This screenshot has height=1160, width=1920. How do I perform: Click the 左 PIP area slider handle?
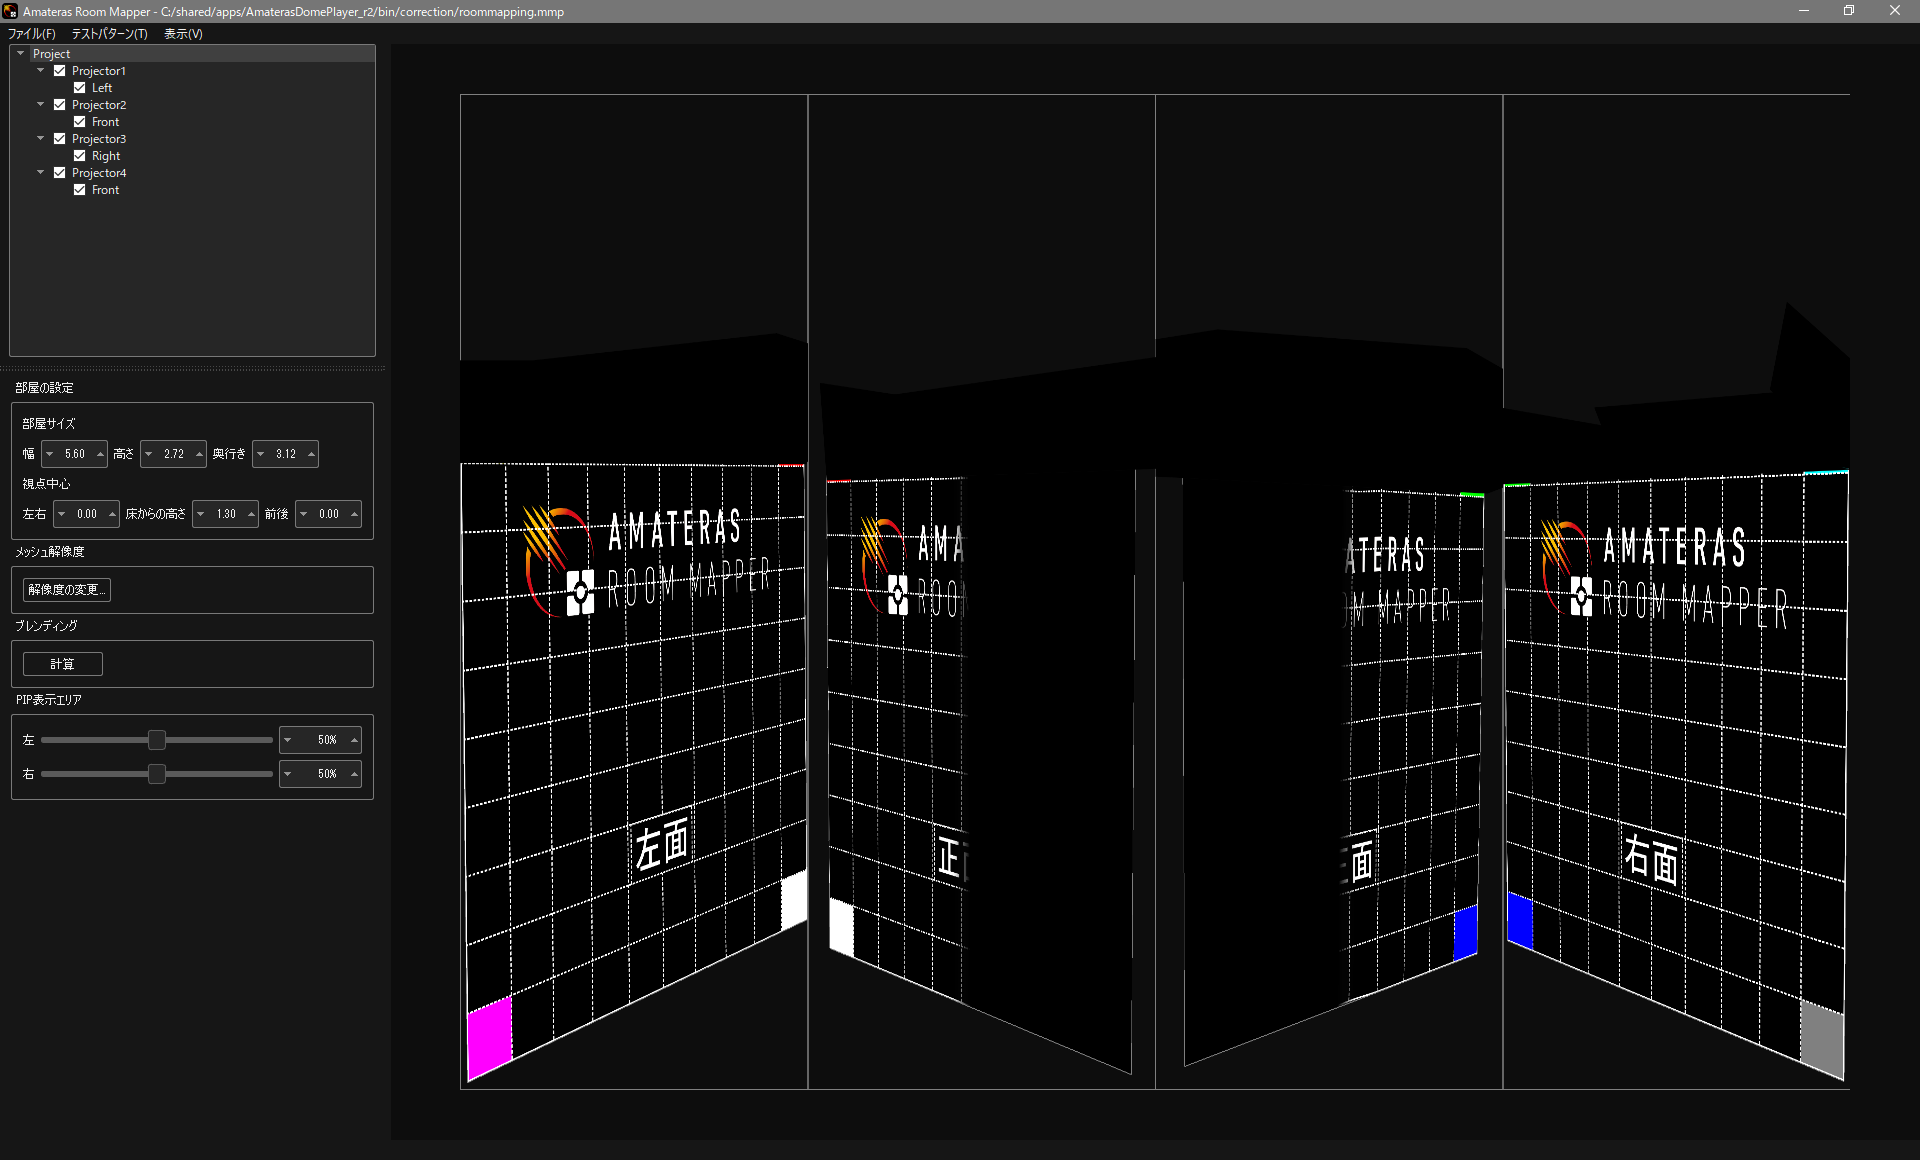point(157,740)
